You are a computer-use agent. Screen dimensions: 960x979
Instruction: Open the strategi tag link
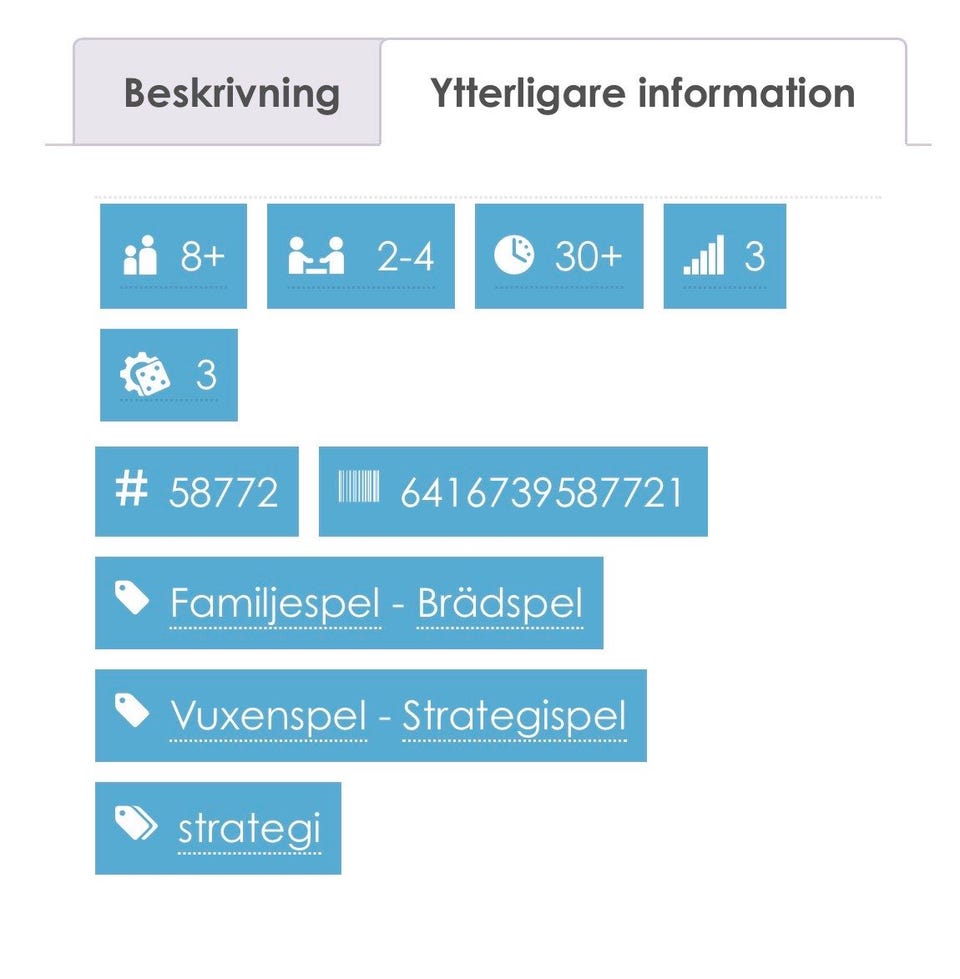pos(249,829)
